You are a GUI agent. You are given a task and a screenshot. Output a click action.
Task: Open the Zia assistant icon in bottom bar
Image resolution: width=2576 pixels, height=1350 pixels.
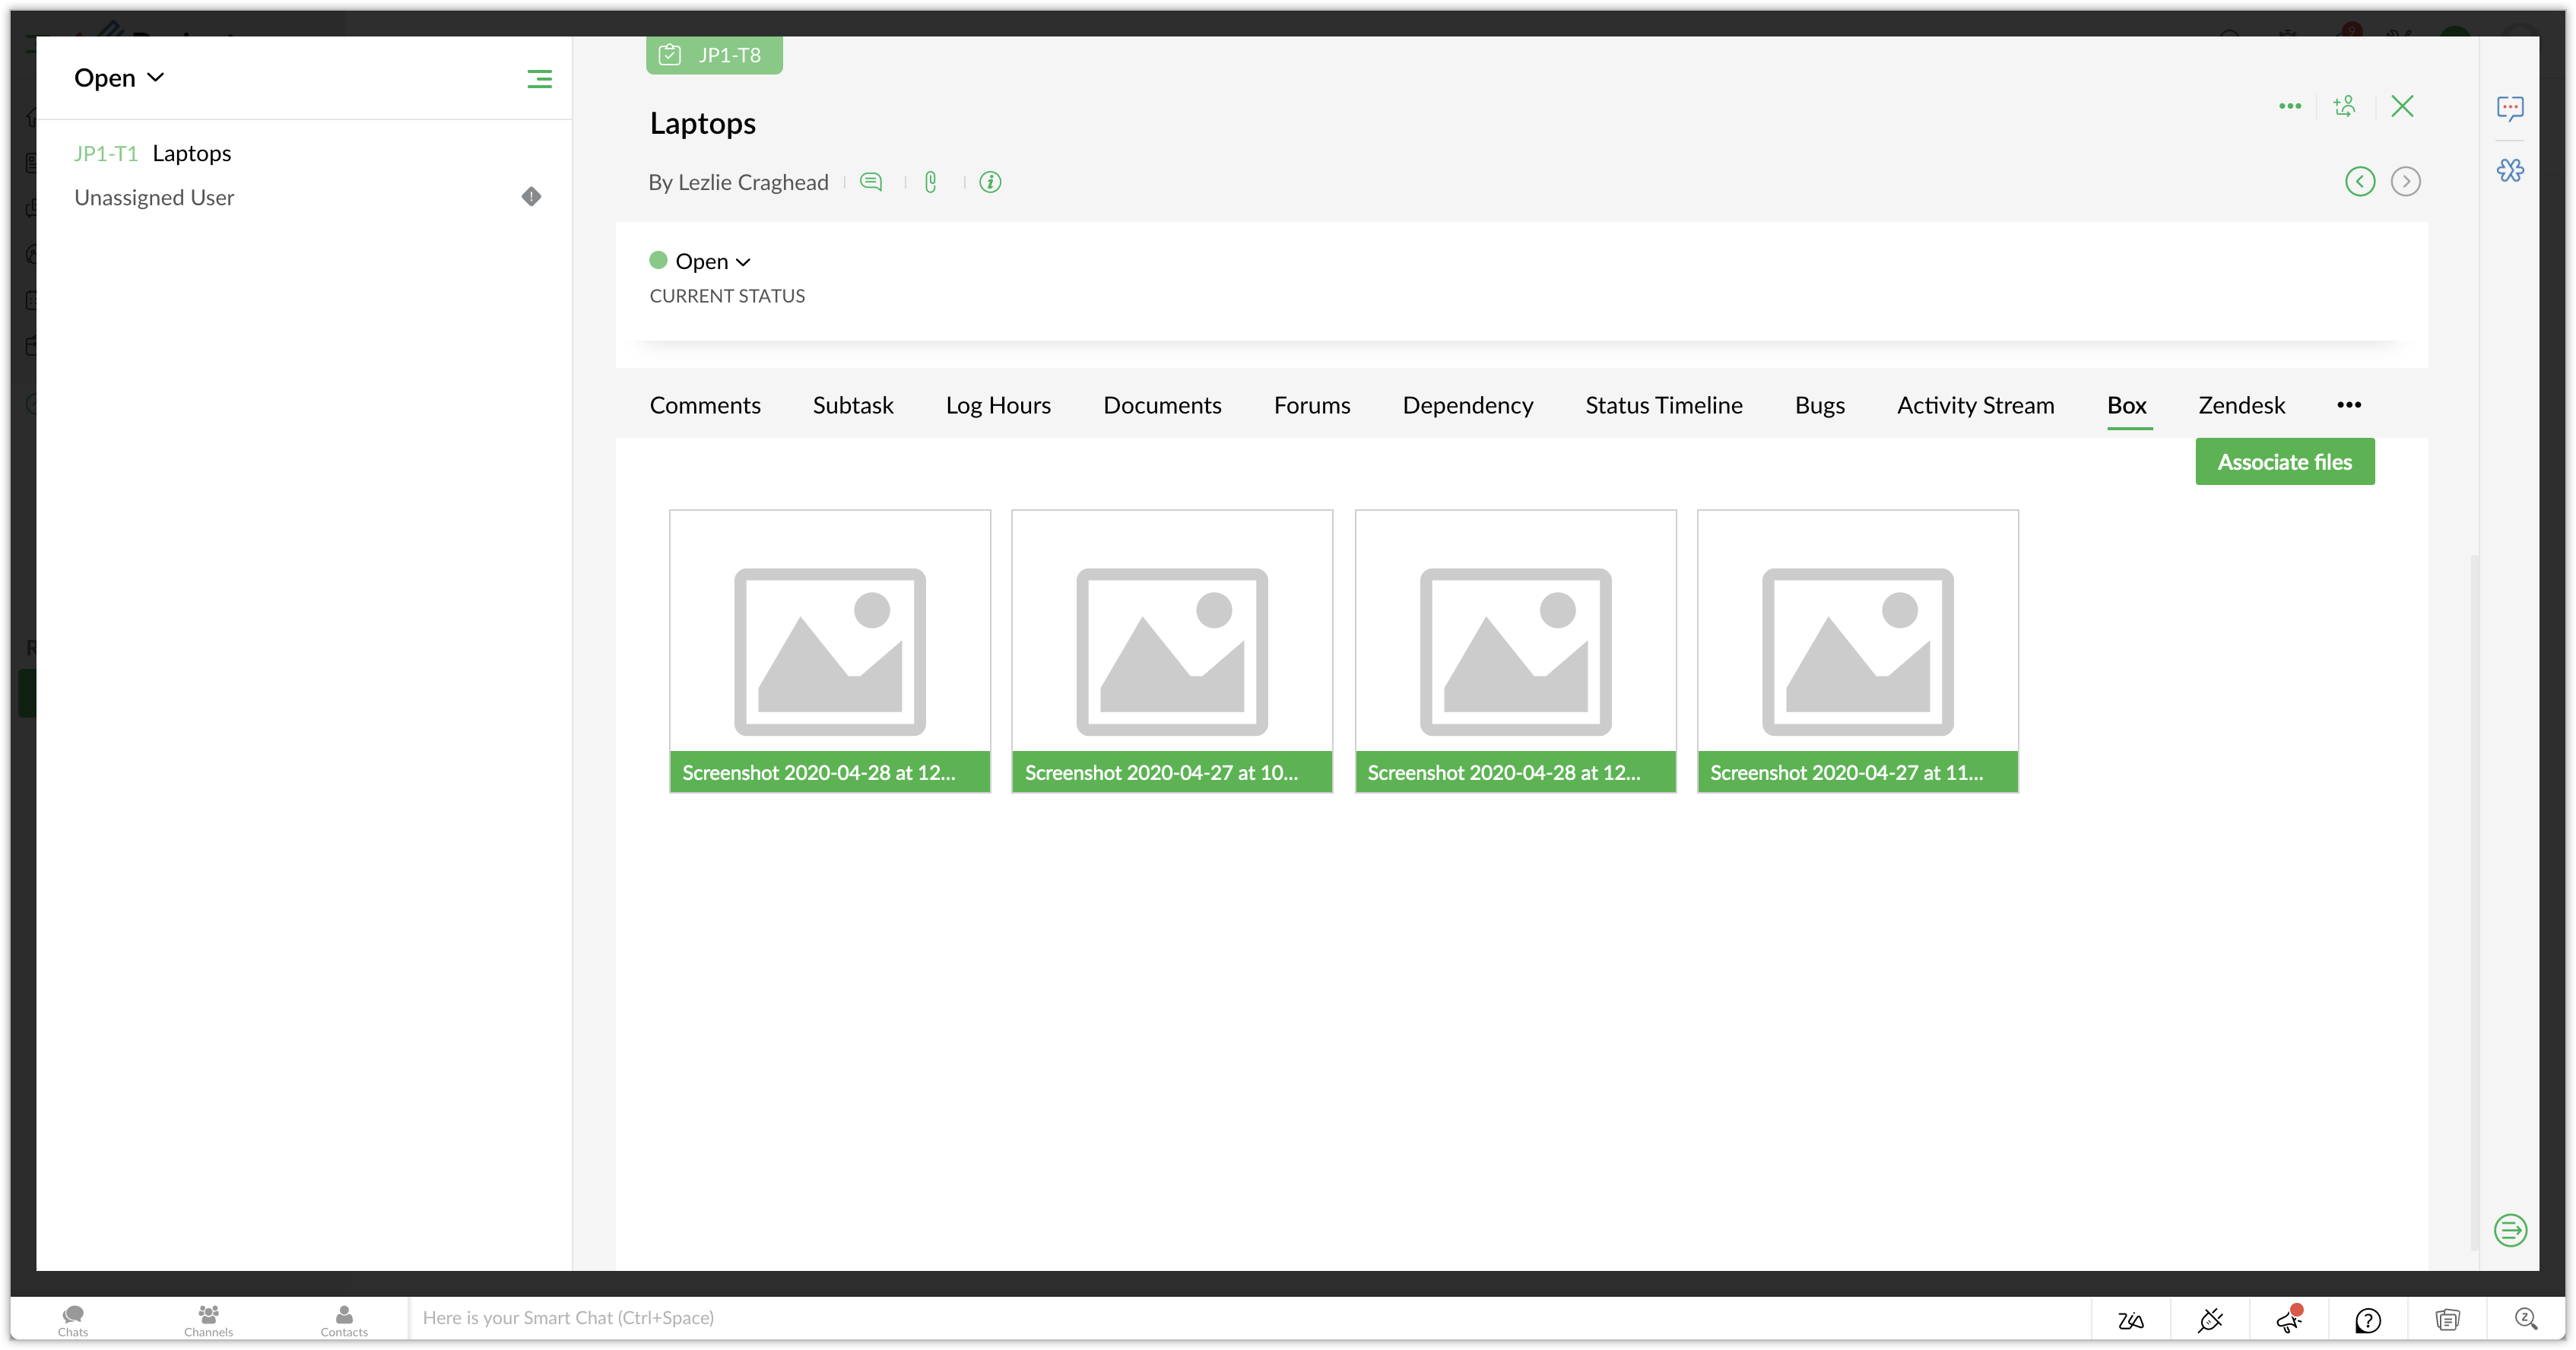pos(2131,1320)
